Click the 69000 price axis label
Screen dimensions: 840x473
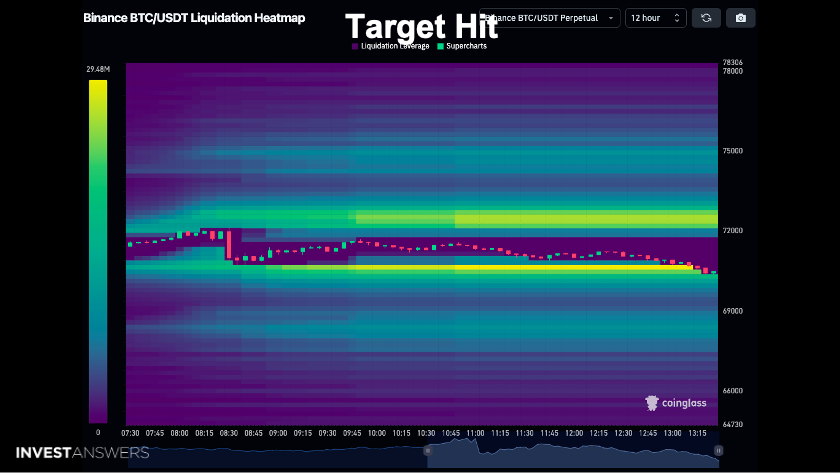pos(732,311)
